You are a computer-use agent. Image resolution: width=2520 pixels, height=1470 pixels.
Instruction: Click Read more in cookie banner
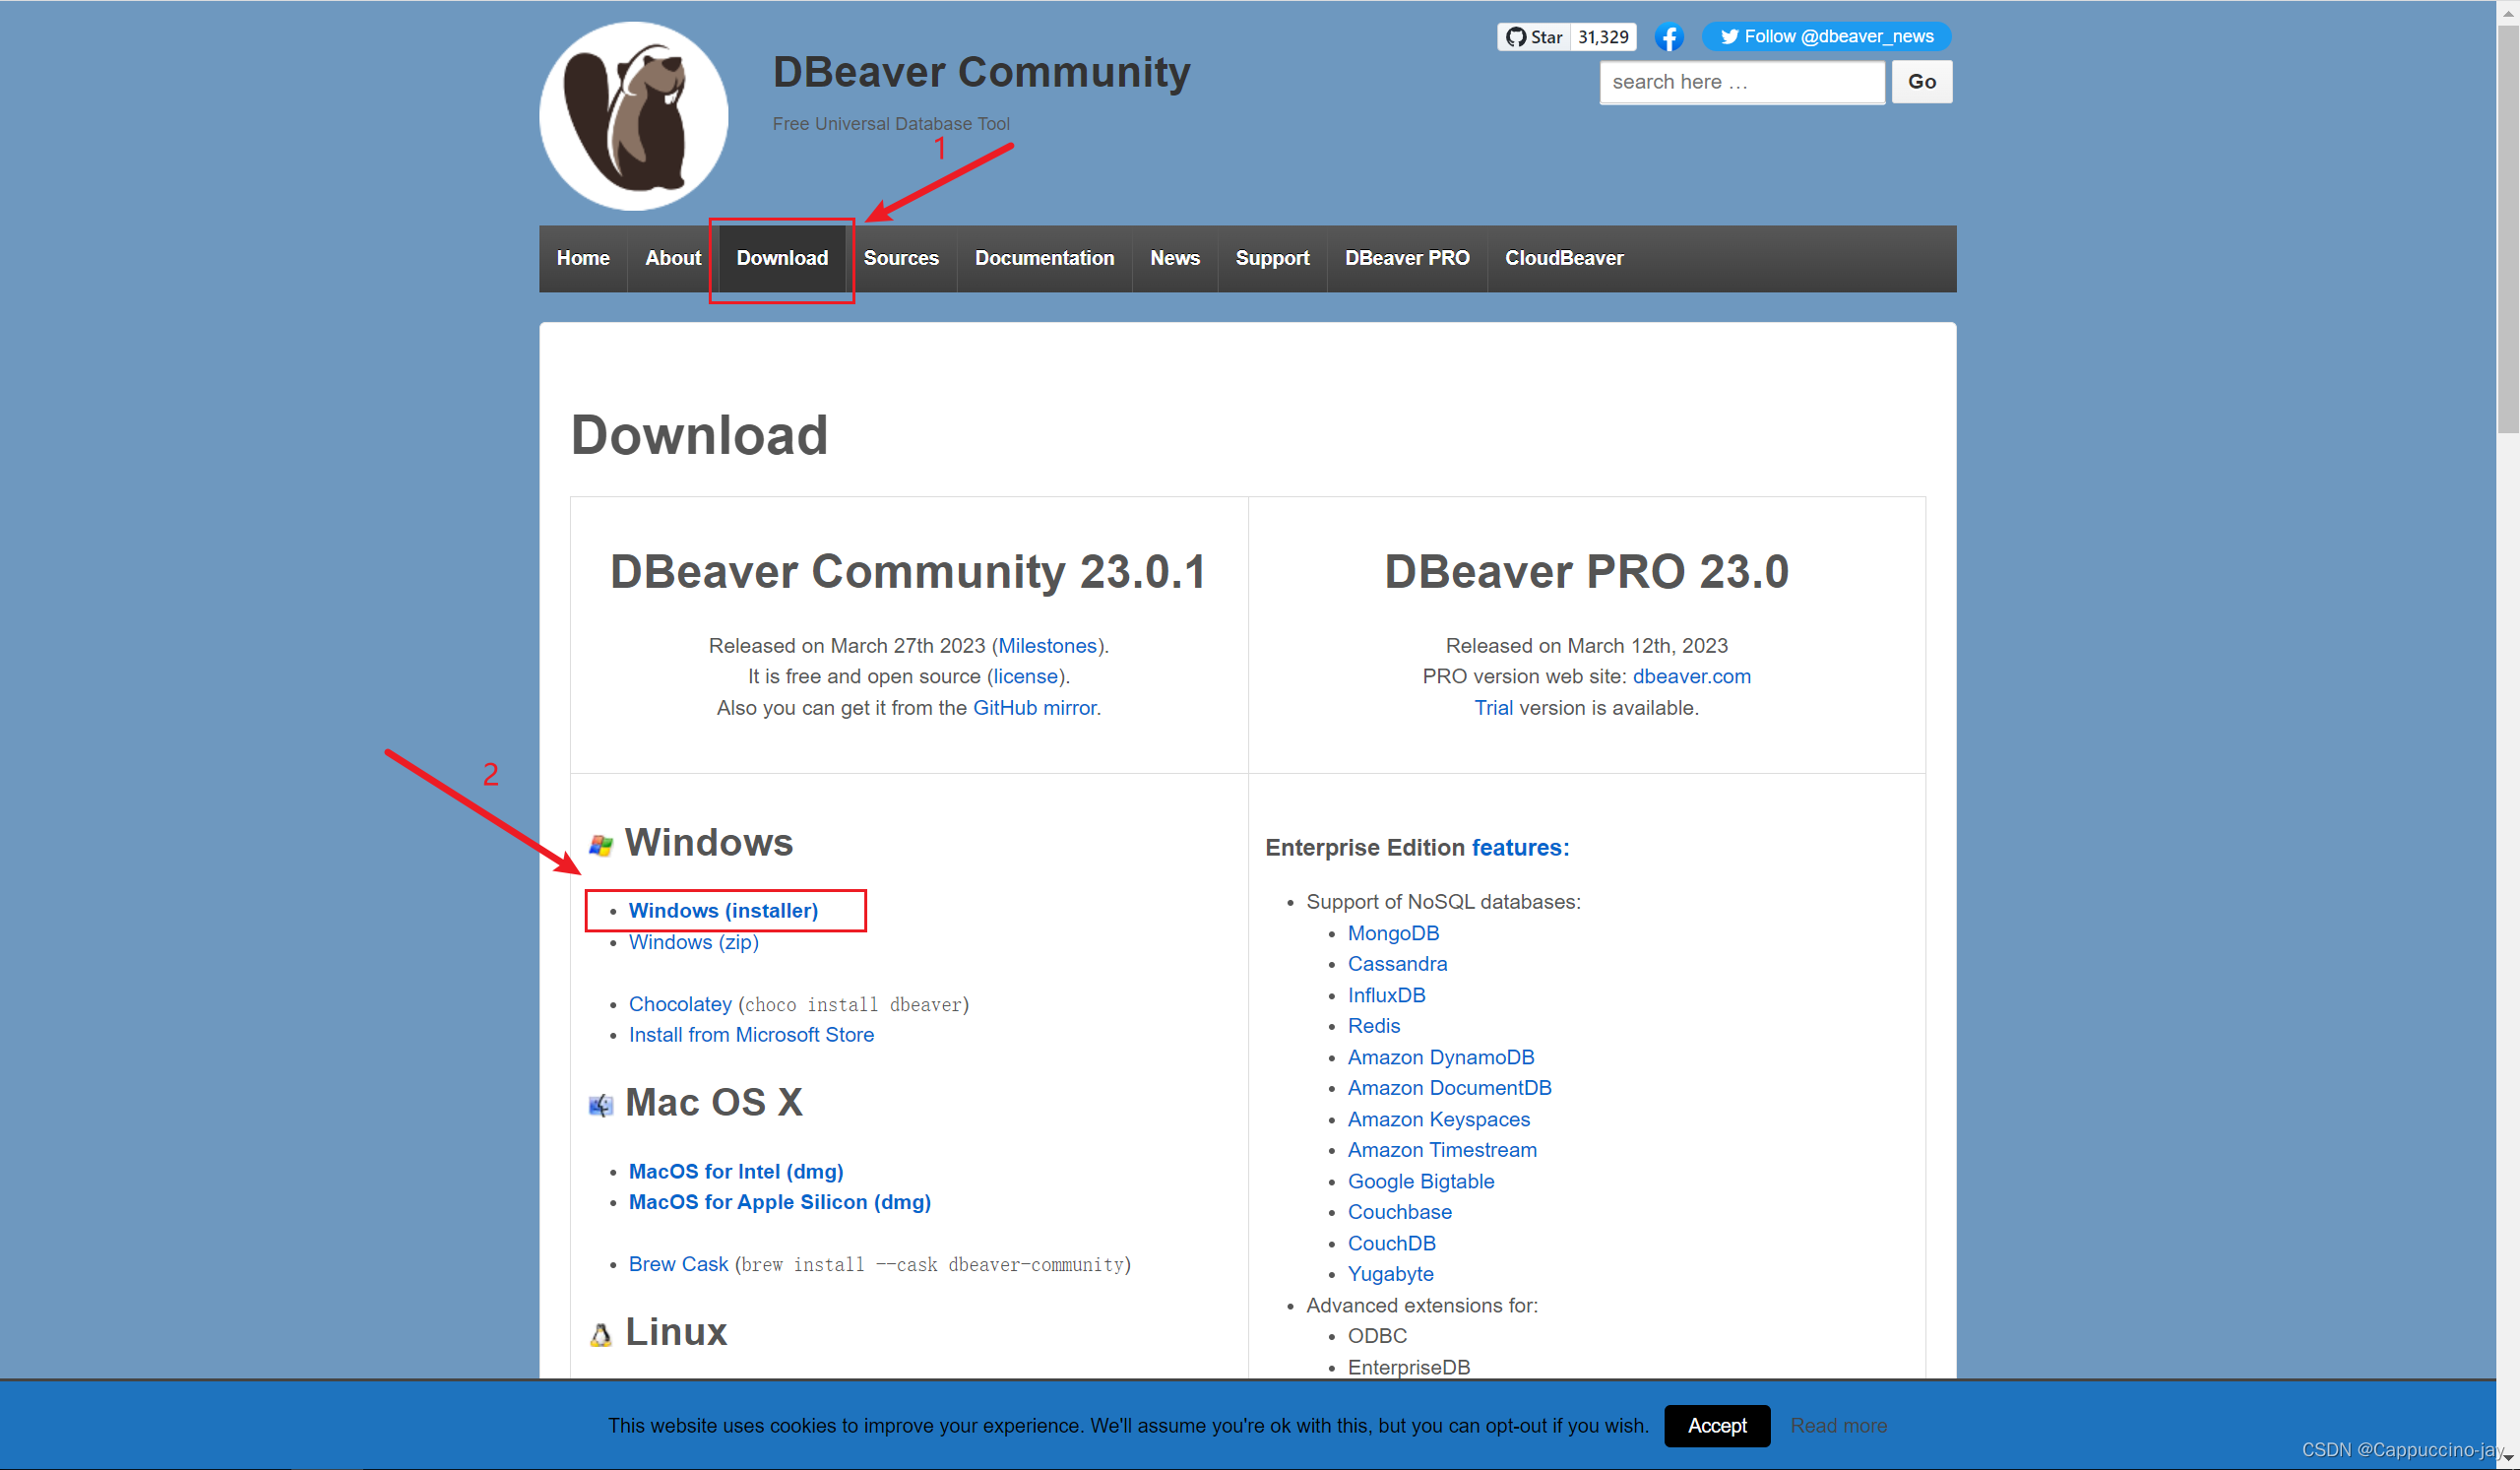(x=1837, y=1427)
